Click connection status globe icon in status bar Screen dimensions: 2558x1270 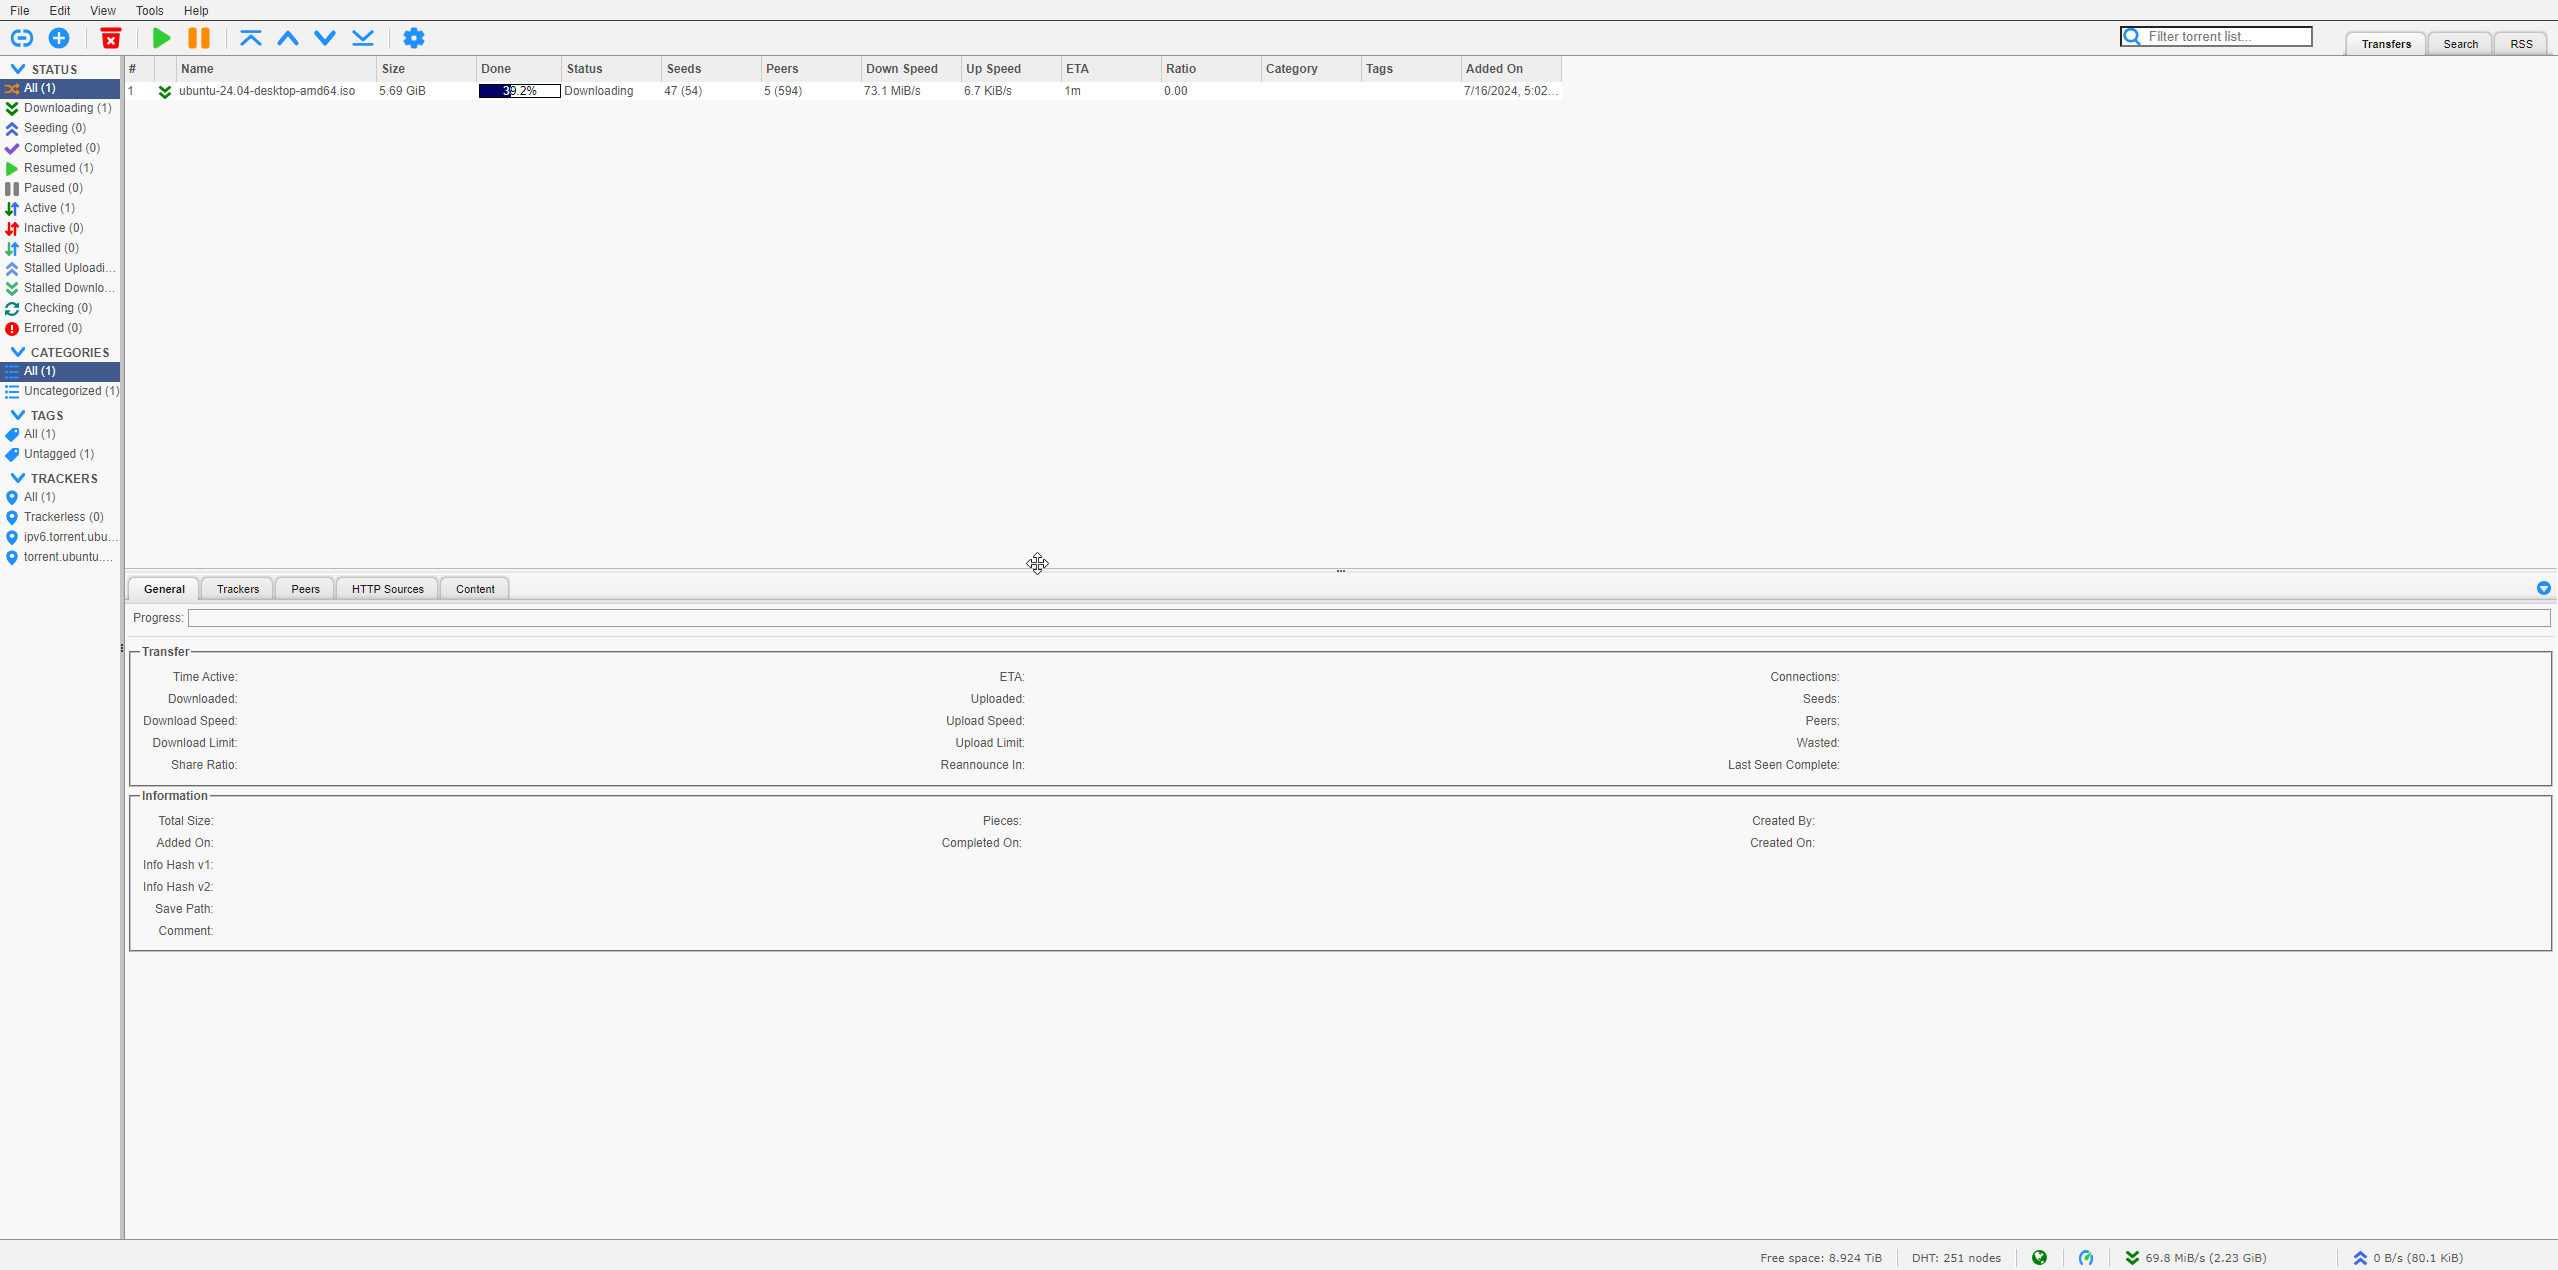click(x=2040, y=1258)
